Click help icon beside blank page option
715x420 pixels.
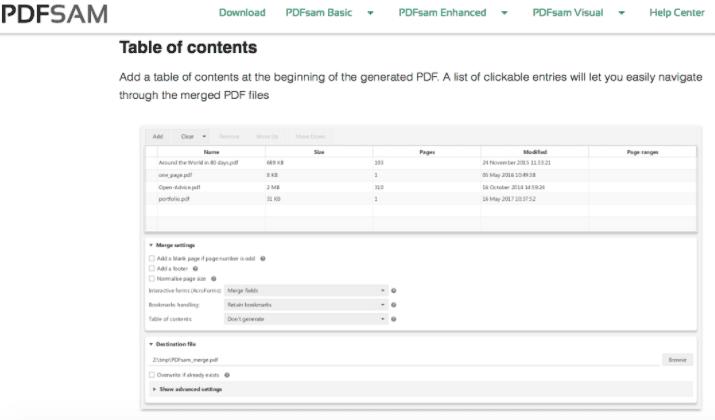pos(263,258)
